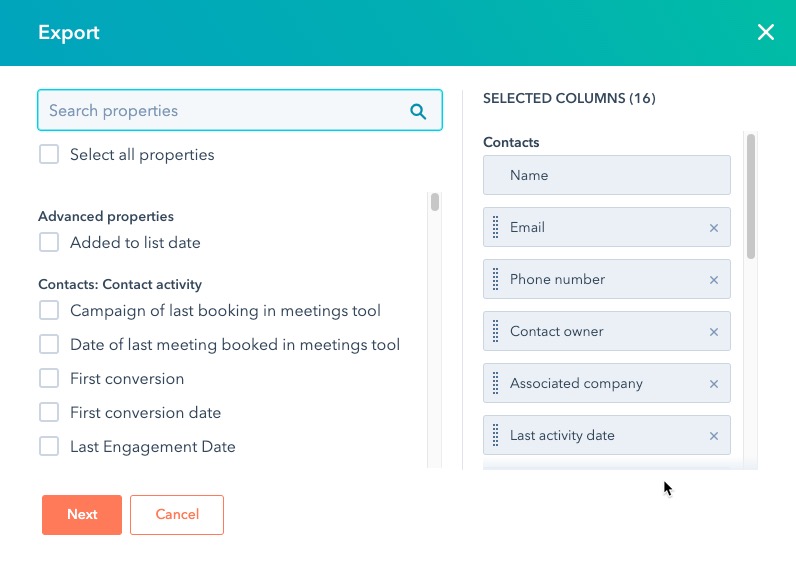Remove the Contact owner column
Screen dimensions: 796x563
714,332
